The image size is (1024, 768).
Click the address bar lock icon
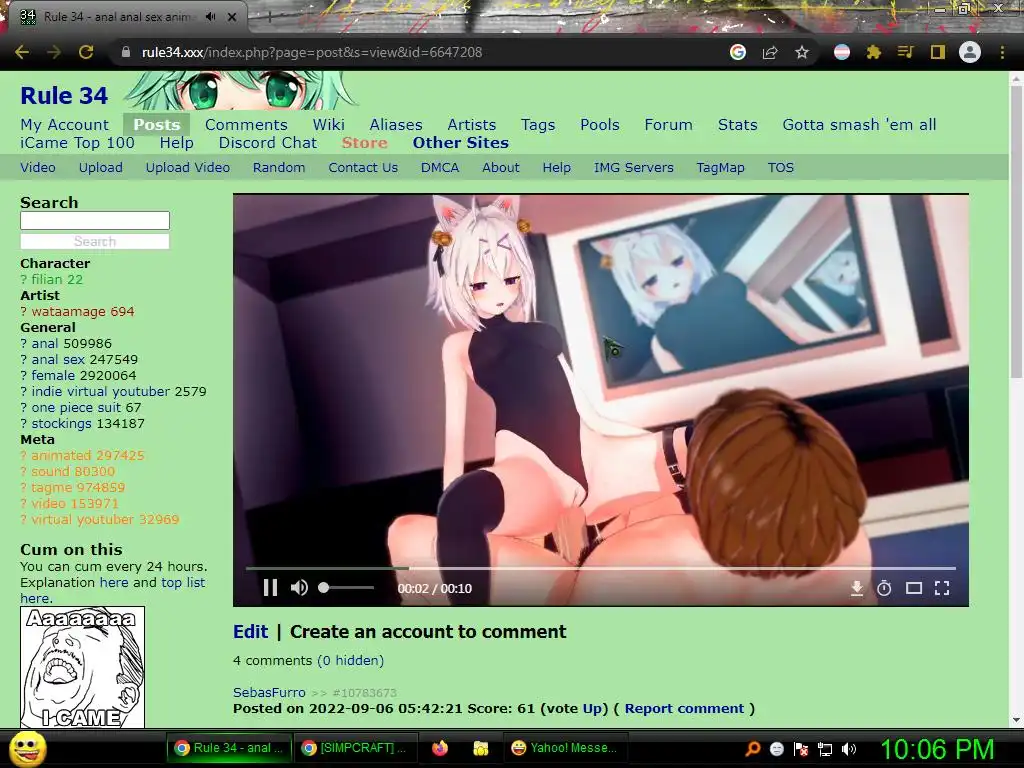126,52
